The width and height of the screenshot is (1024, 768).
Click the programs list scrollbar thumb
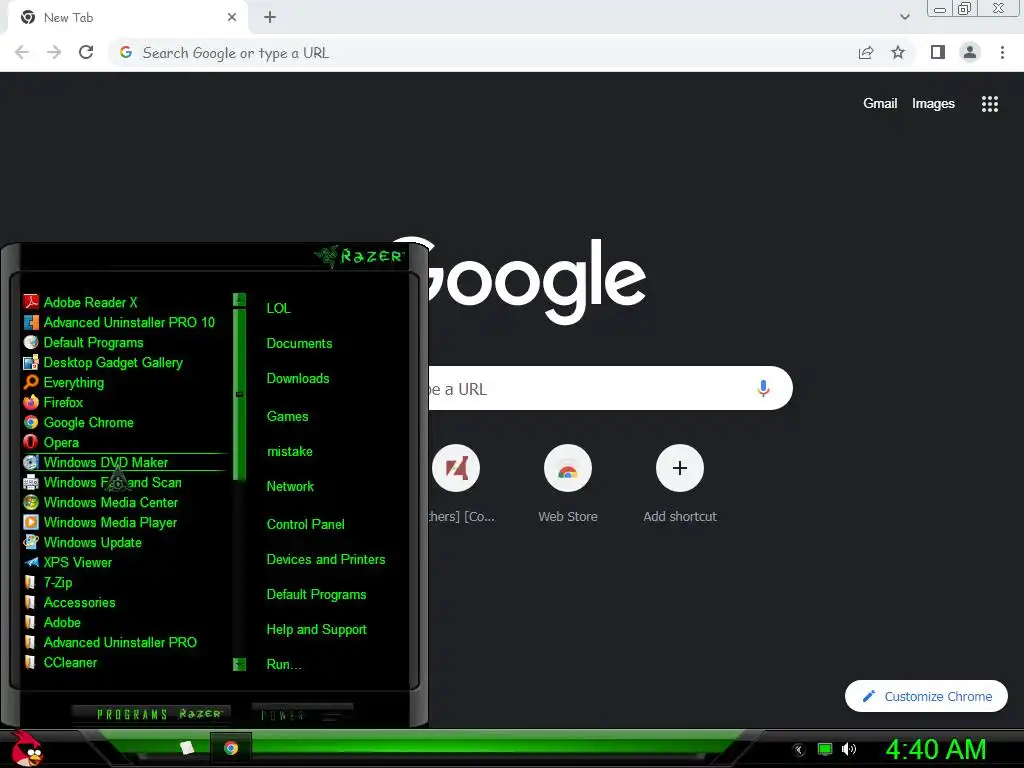[x=239, y=394]
